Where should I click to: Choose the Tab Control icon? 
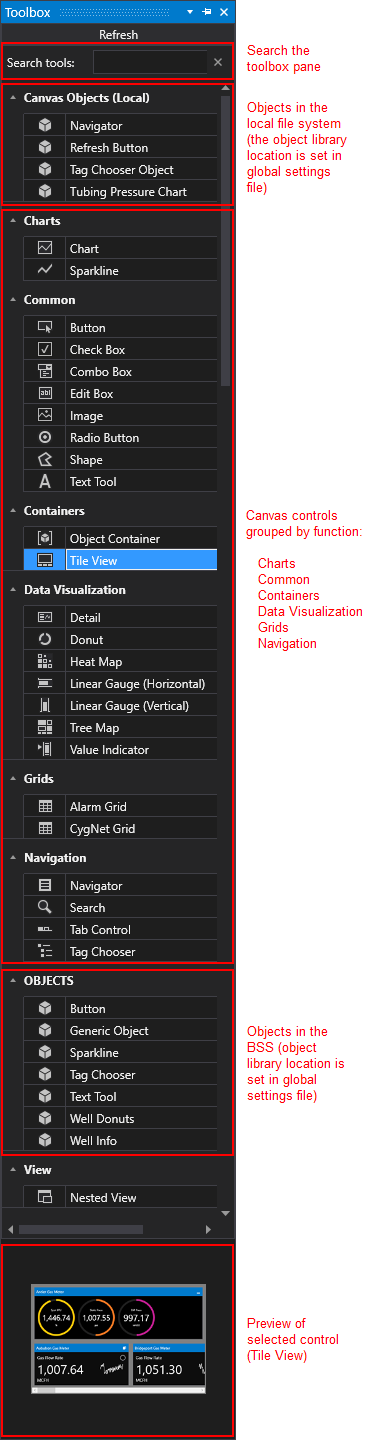pyautogui.click(x=44, y=930)
